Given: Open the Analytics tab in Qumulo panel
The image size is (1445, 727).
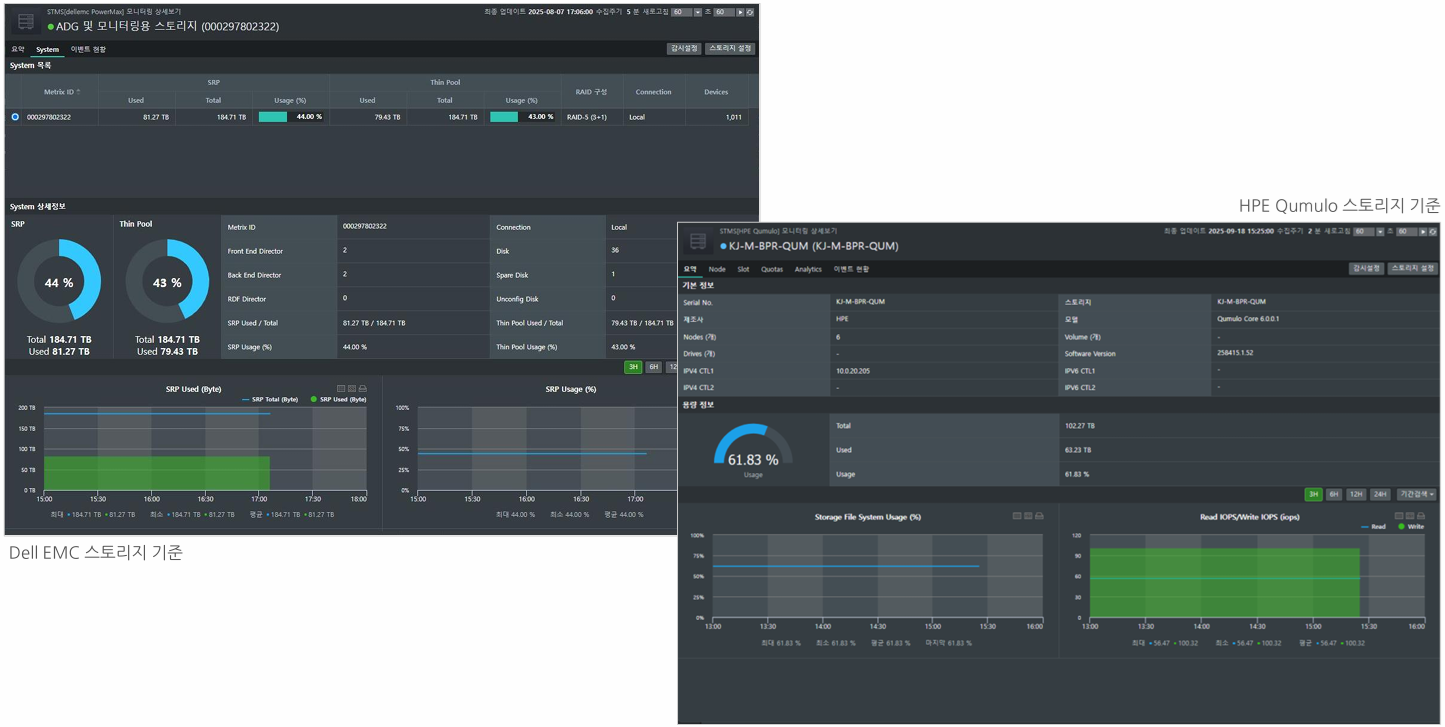Looking at the screenshot, I should pos(808,269).
